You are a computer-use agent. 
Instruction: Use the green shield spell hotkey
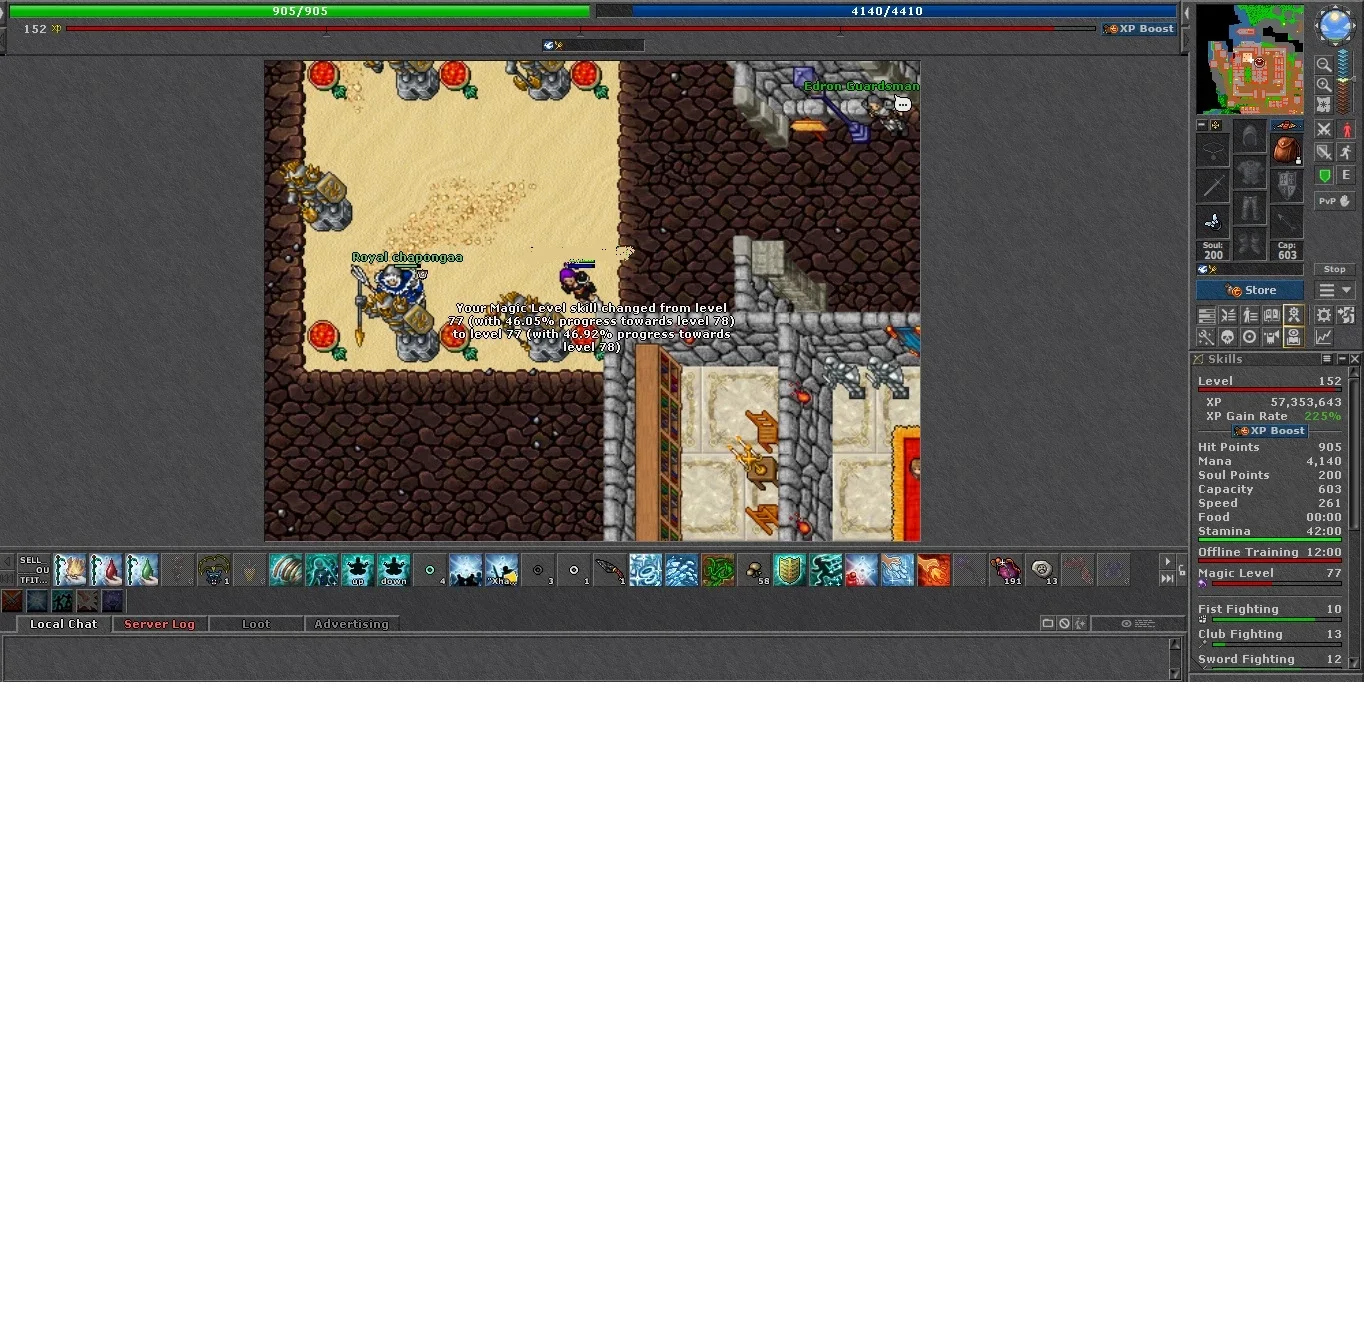pos(790,570)
